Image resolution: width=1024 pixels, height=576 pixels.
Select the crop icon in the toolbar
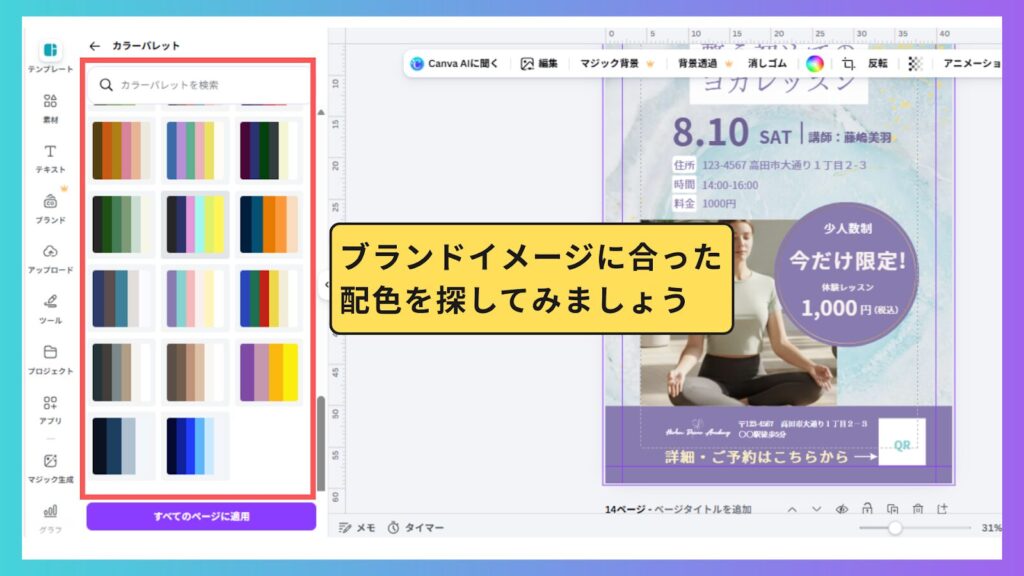(848, 63)
